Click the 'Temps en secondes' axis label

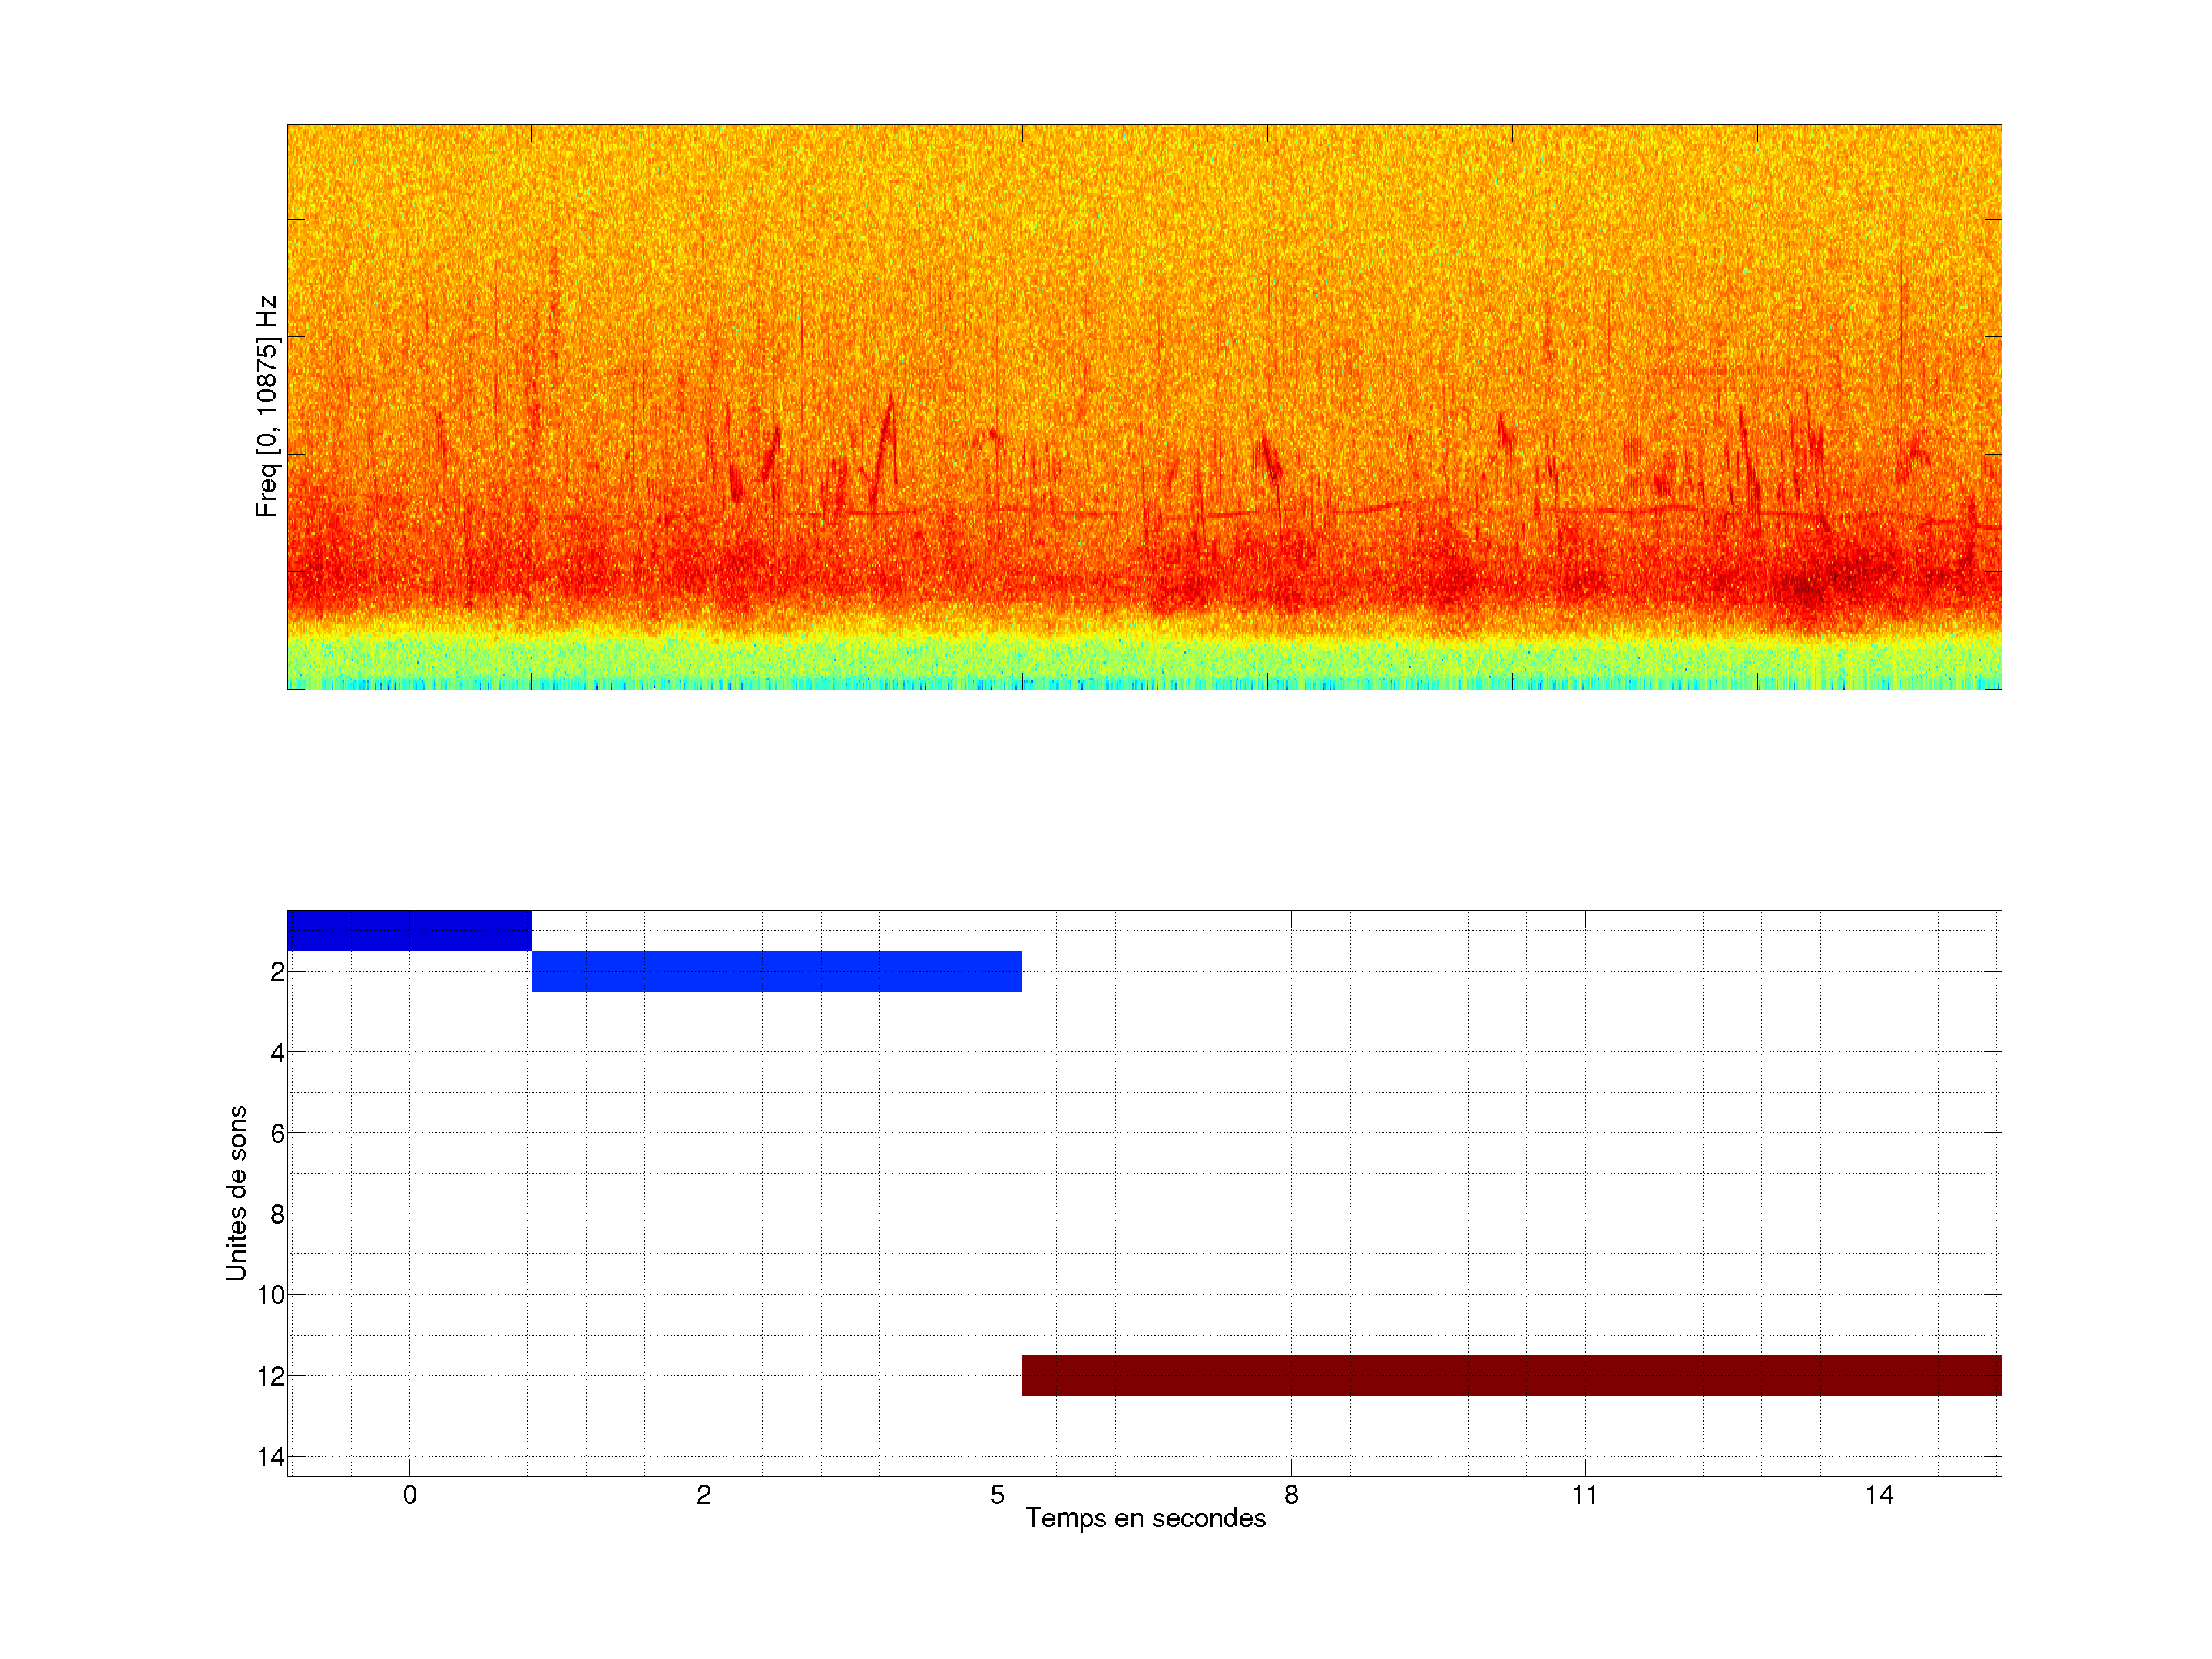pyautogui.click(x=1145, y=1518)
